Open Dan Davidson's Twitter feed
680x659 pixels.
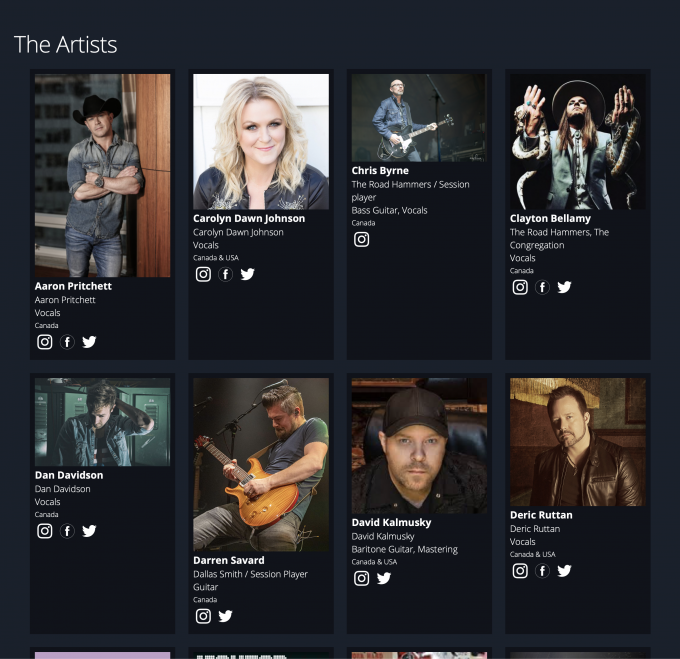tap(89, 531)
